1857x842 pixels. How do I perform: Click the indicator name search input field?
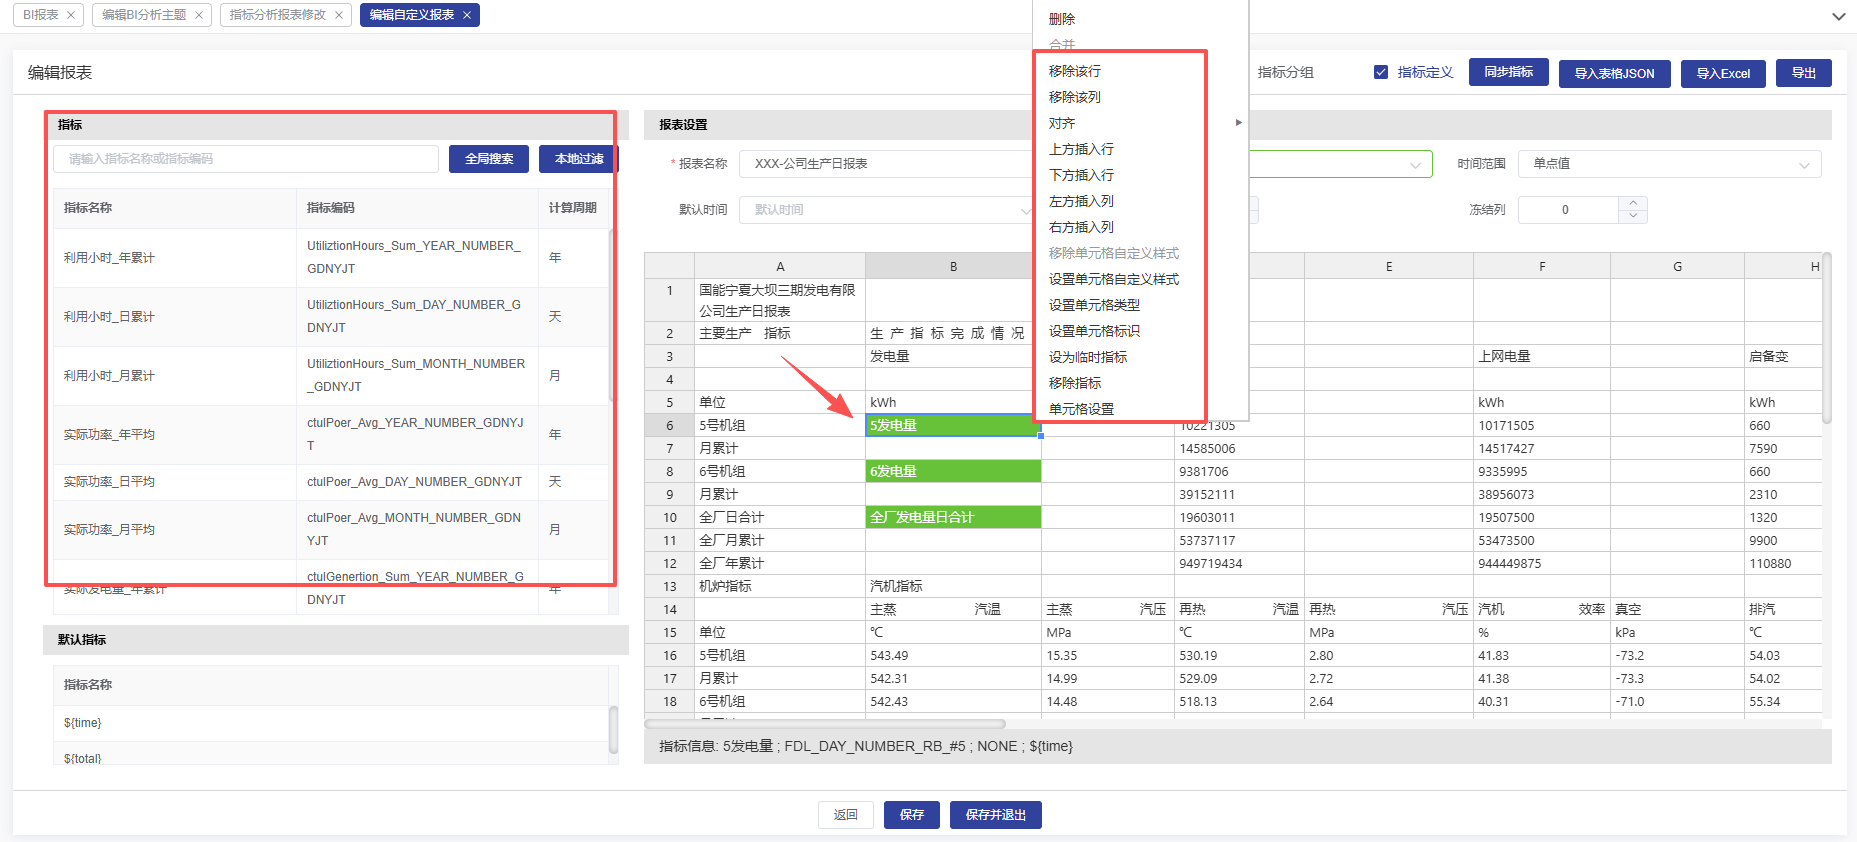coord(246,159)
